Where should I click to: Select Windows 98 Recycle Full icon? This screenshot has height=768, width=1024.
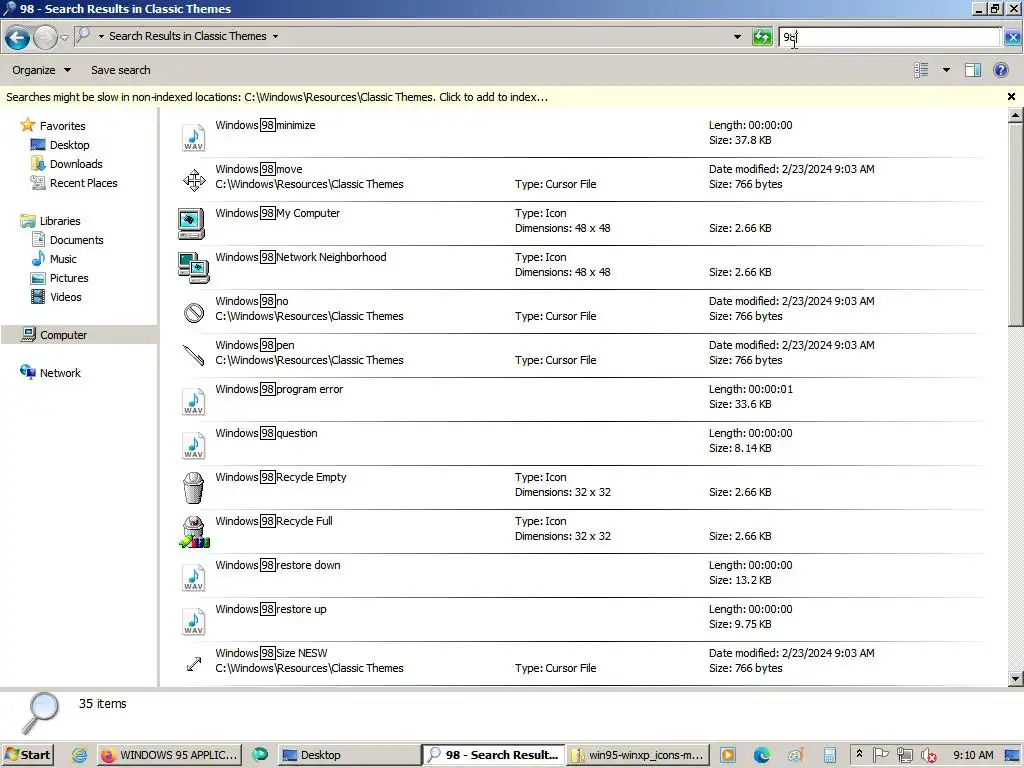[194, 532]
